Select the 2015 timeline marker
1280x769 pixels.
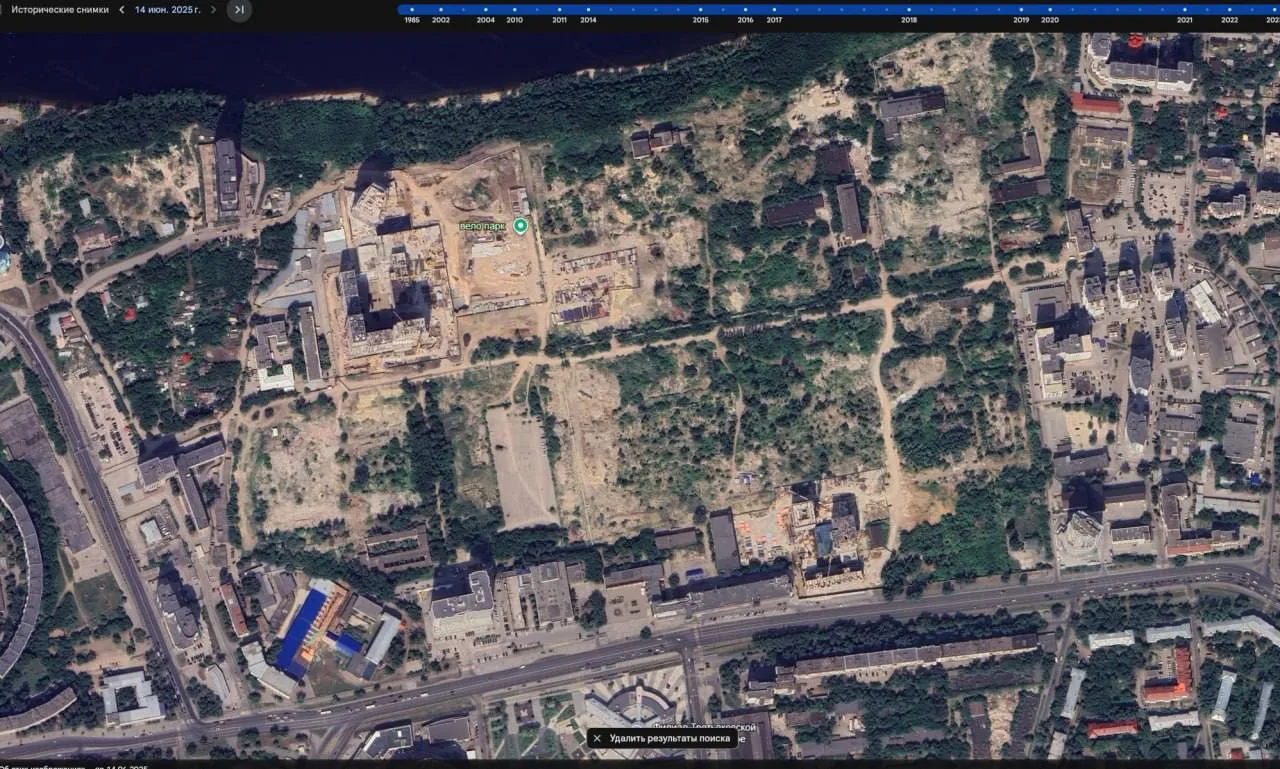(701, 10)
